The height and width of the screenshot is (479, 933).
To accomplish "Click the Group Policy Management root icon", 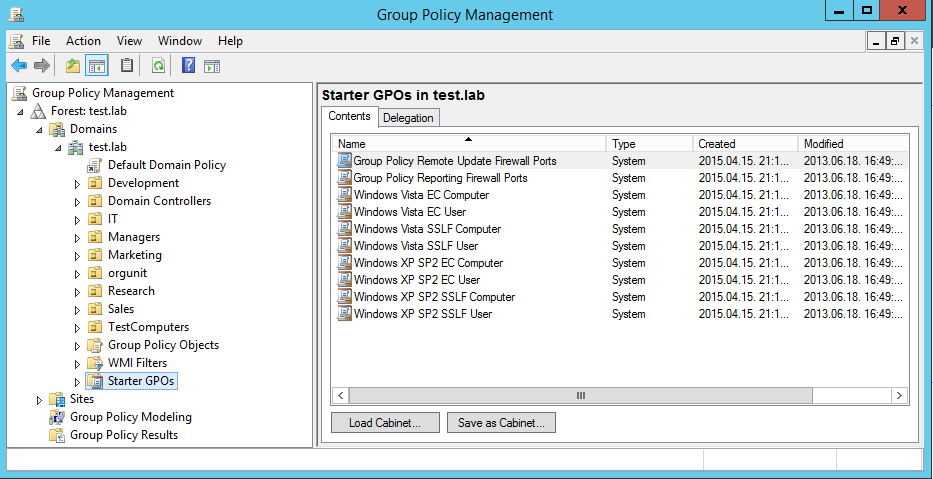I will coord(20,93).
